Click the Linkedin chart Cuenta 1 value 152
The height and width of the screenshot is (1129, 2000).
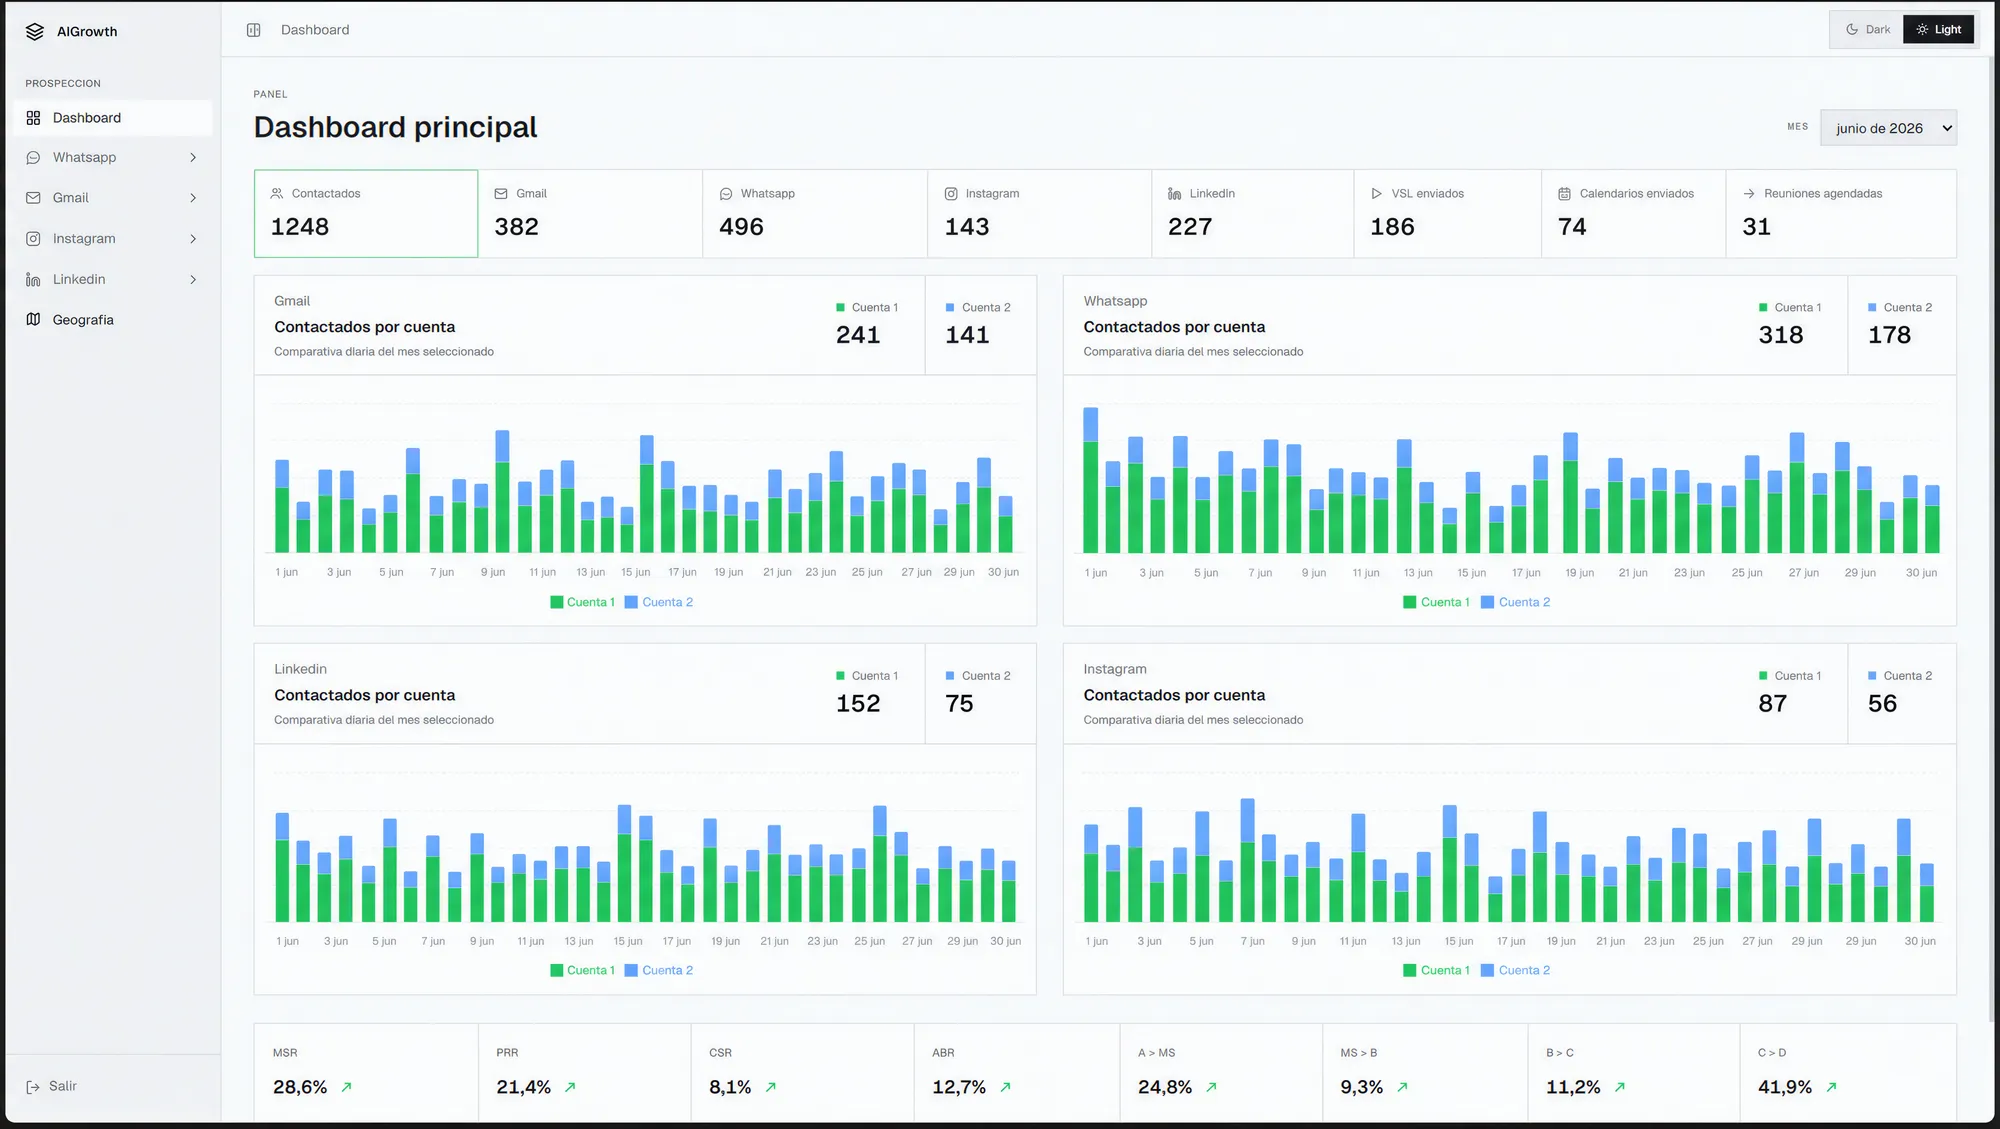click(x=858, y=704)
